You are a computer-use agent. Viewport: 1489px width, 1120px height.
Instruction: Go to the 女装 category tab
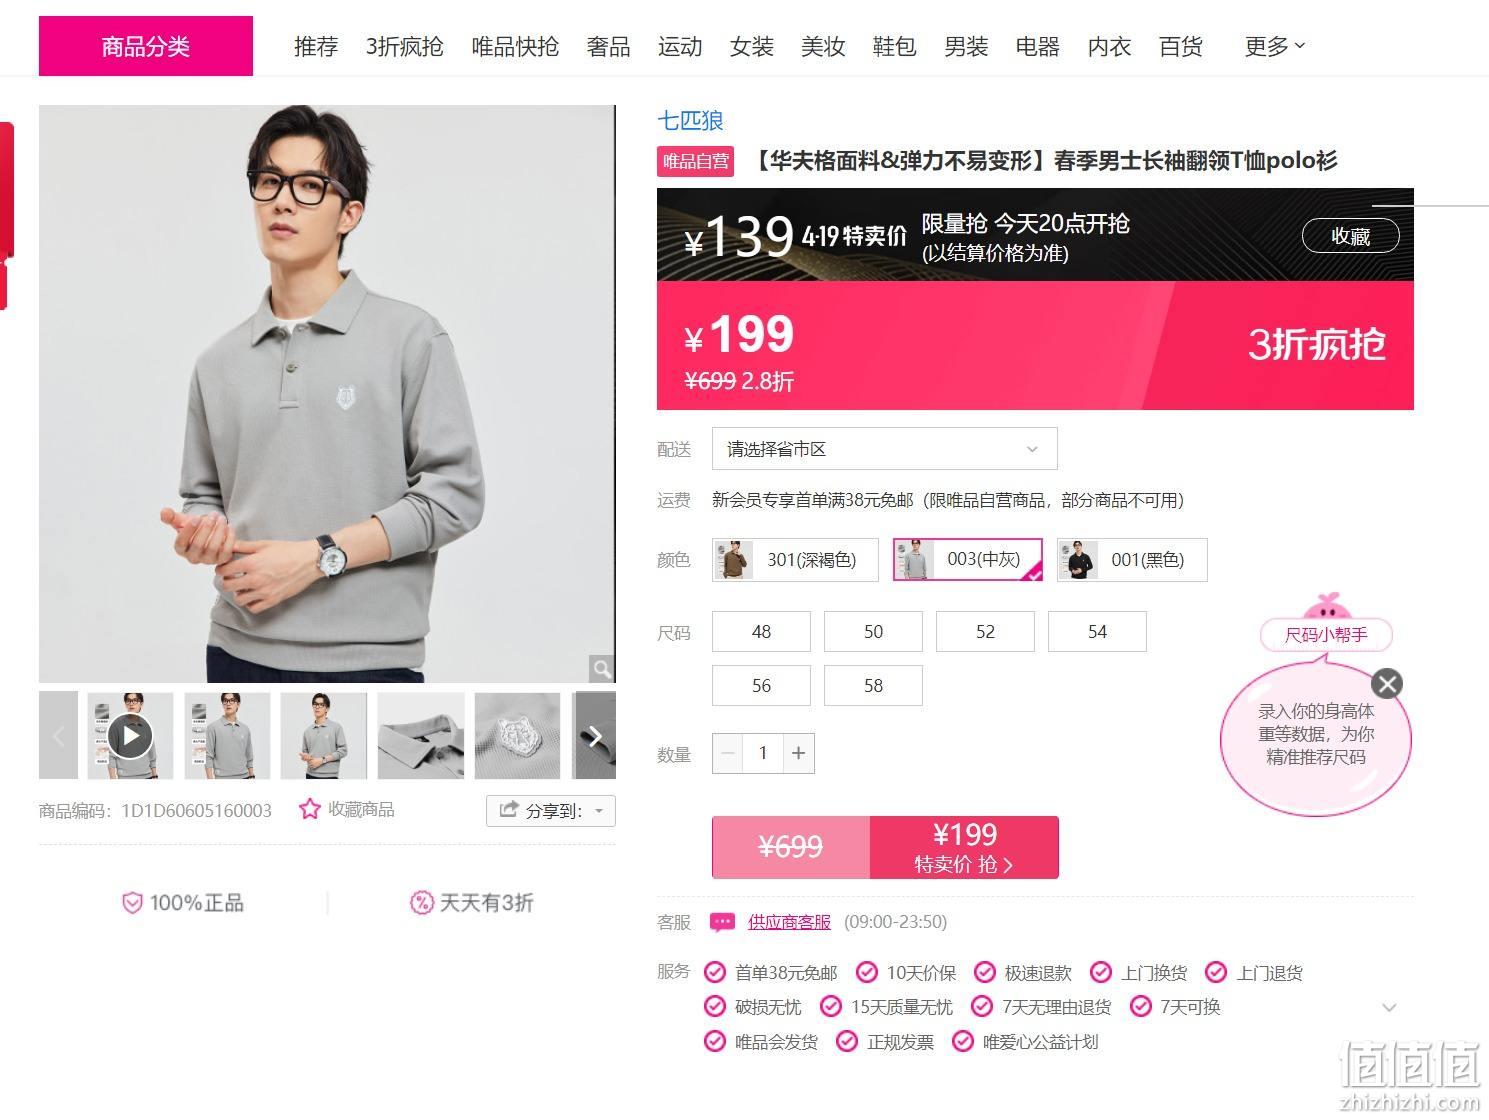tap(751, 46)
